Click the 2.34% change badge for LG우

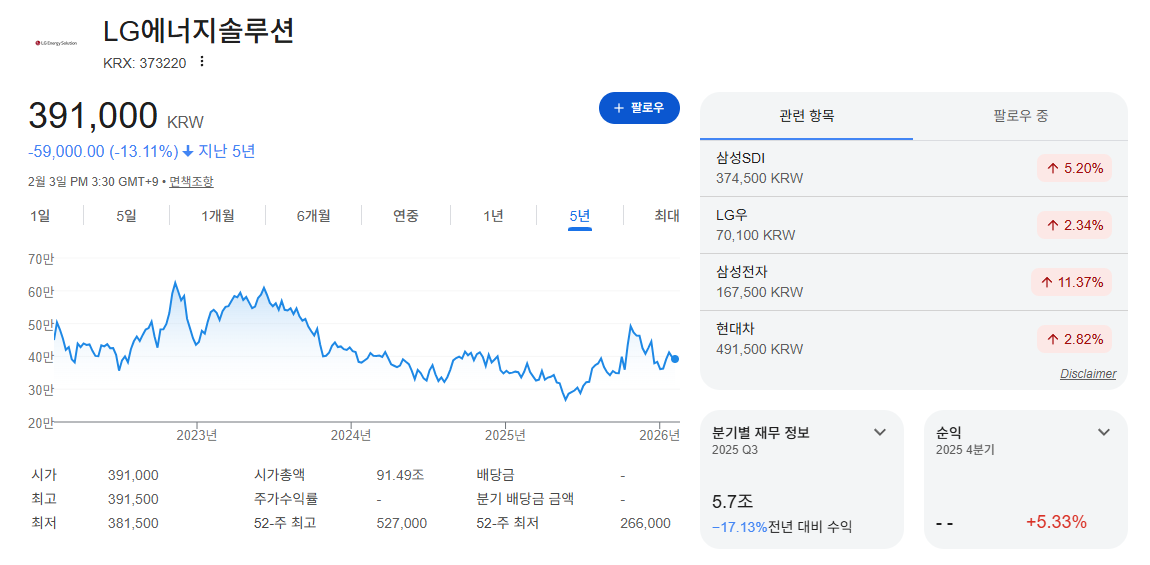point(1074,225)
